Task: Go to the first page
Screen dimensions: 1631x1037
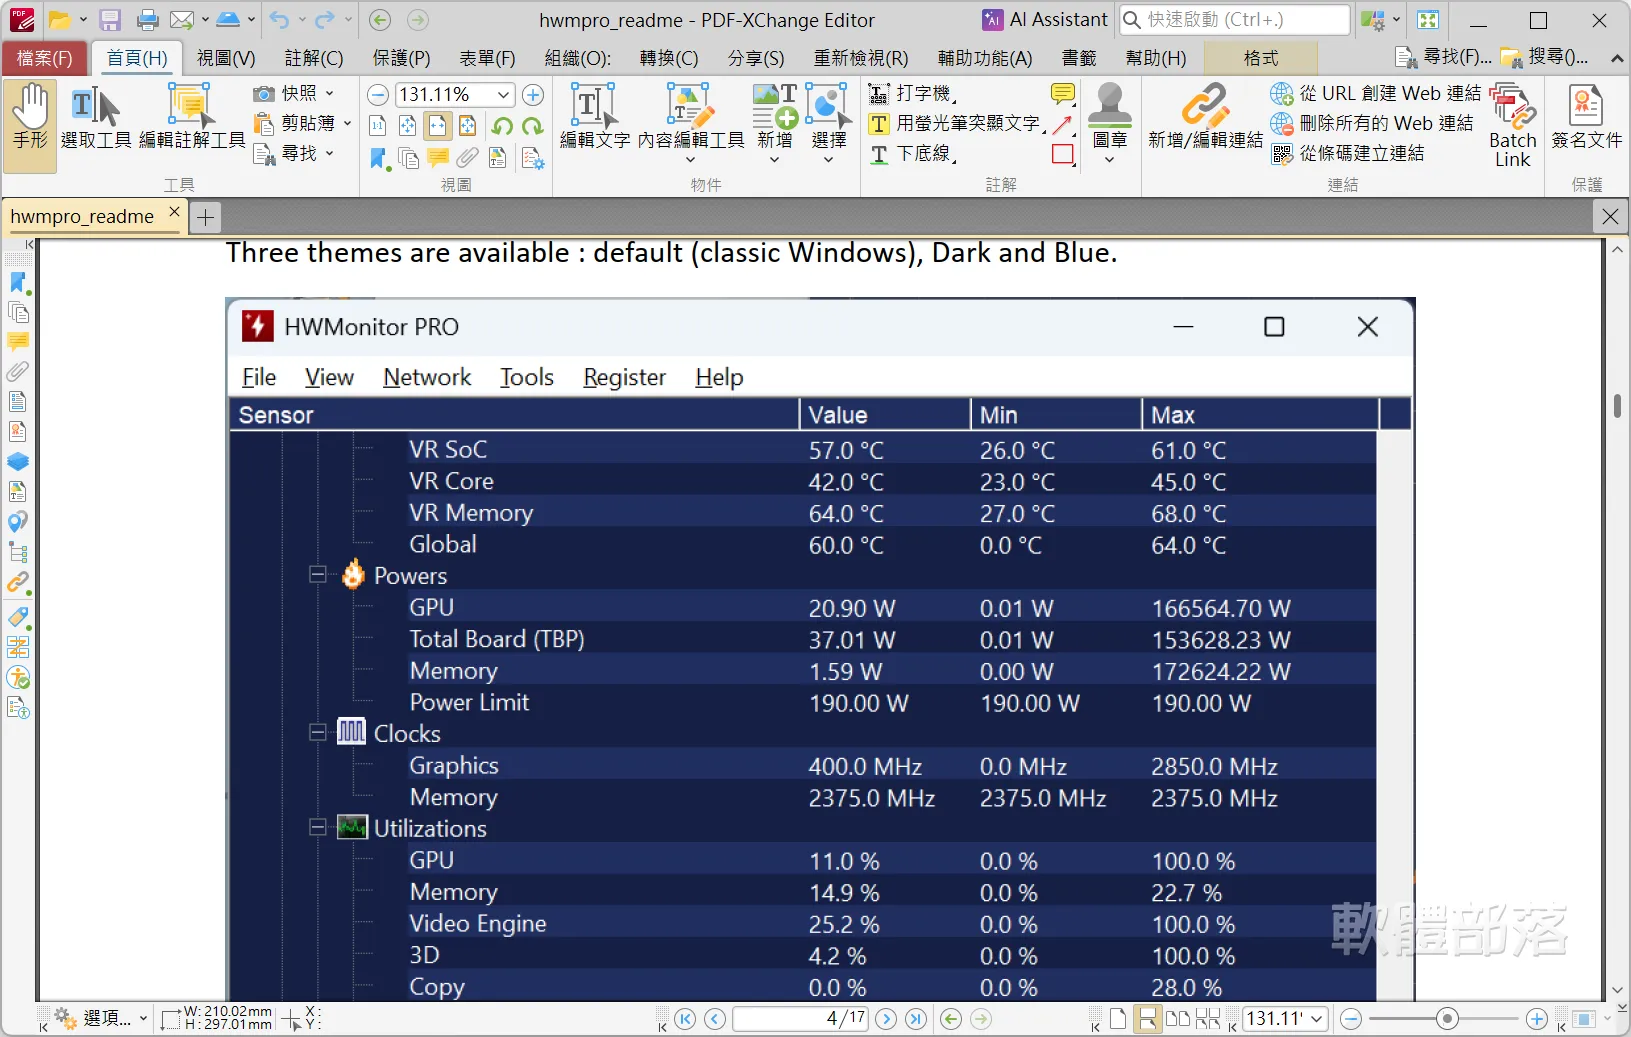Action: 685,1019
